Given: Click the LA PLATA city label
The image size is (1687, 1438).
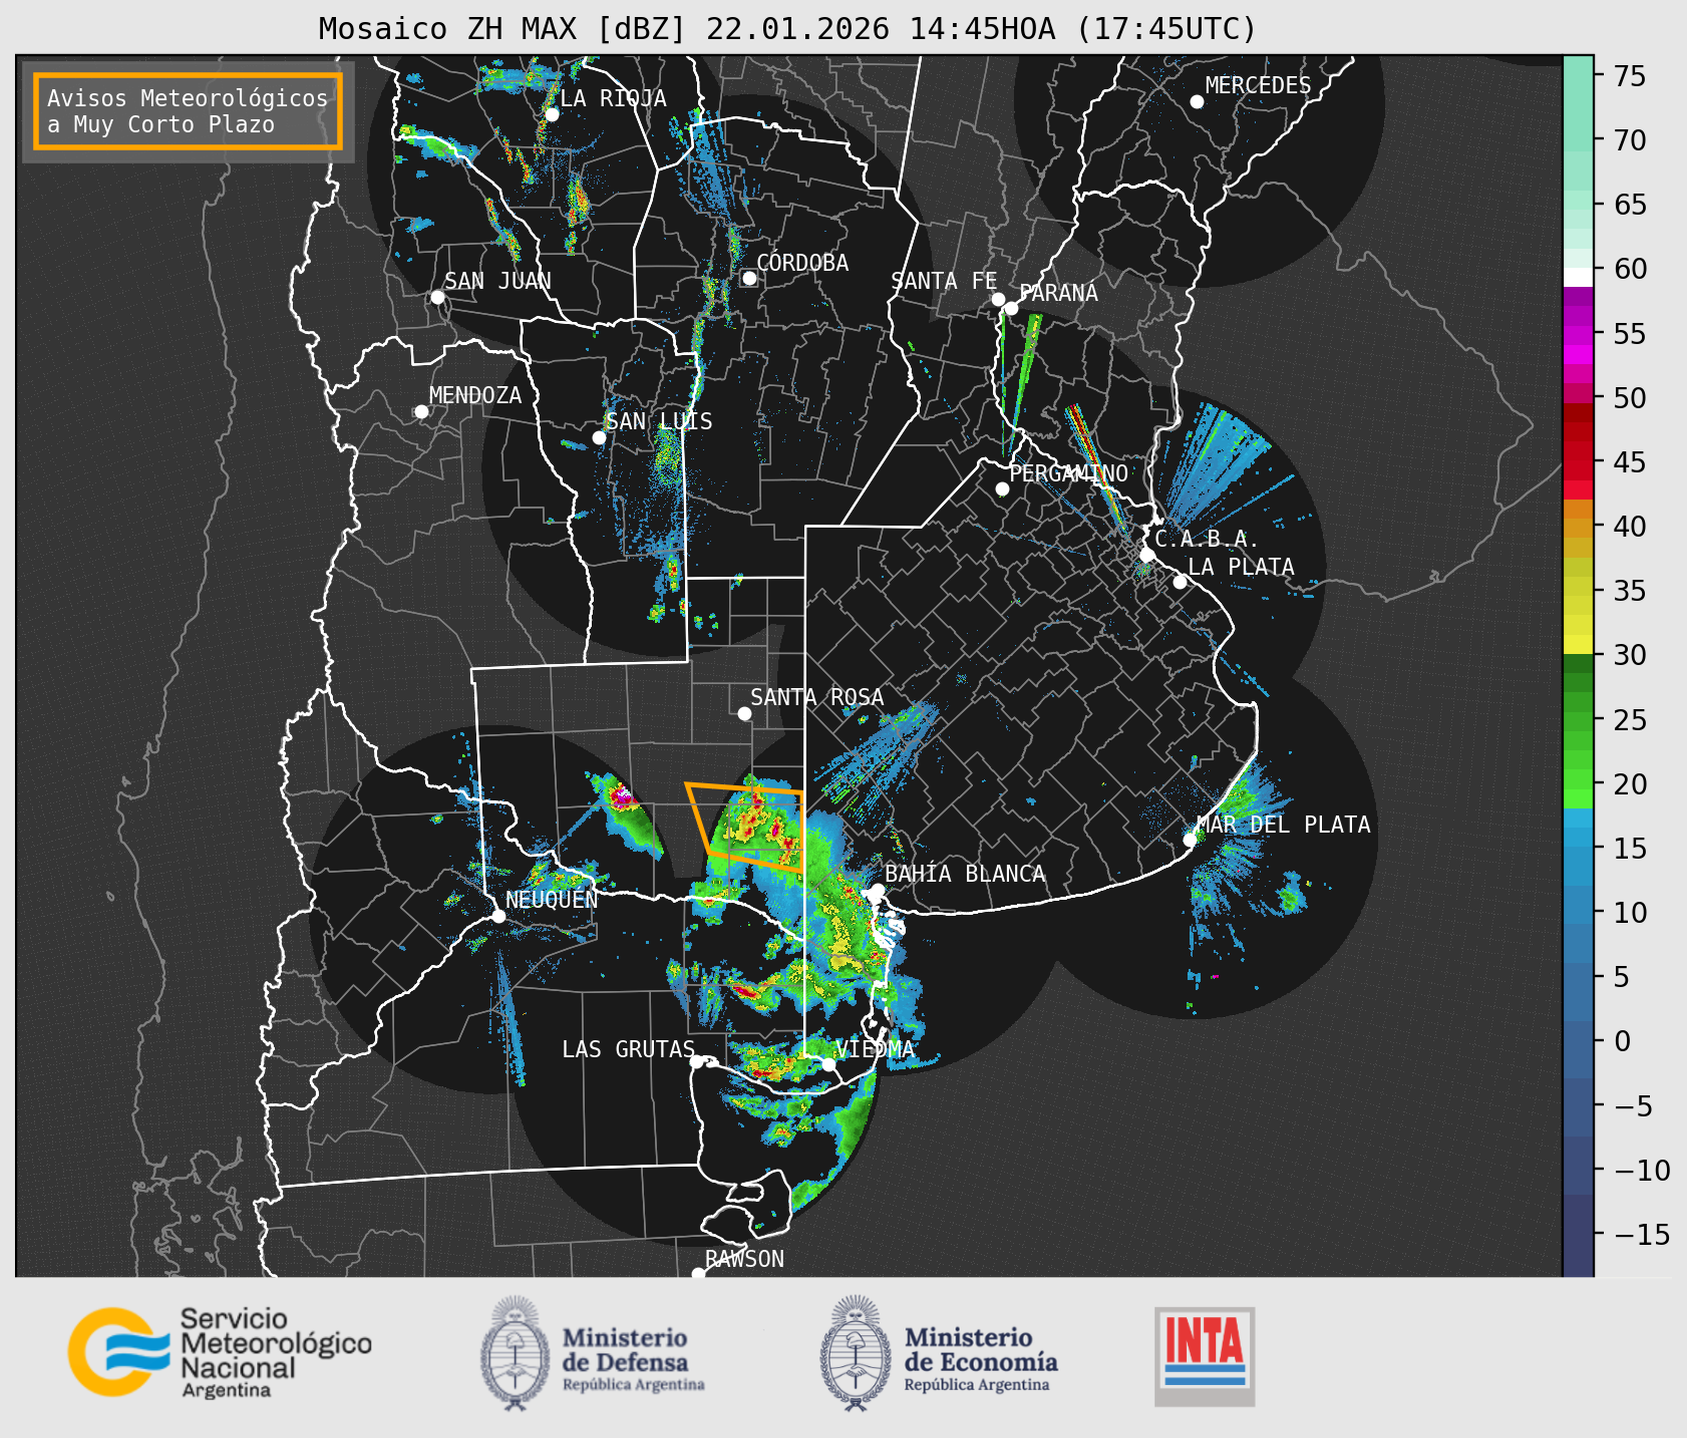Looking at the screenshot, I should [1241, 567].
